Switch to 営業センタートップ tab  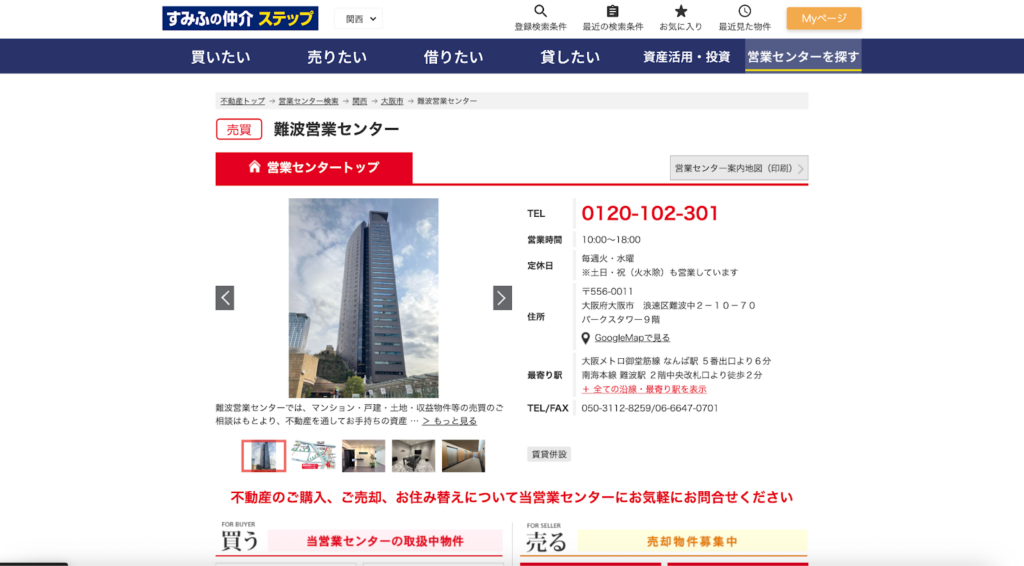pos(314,168)
